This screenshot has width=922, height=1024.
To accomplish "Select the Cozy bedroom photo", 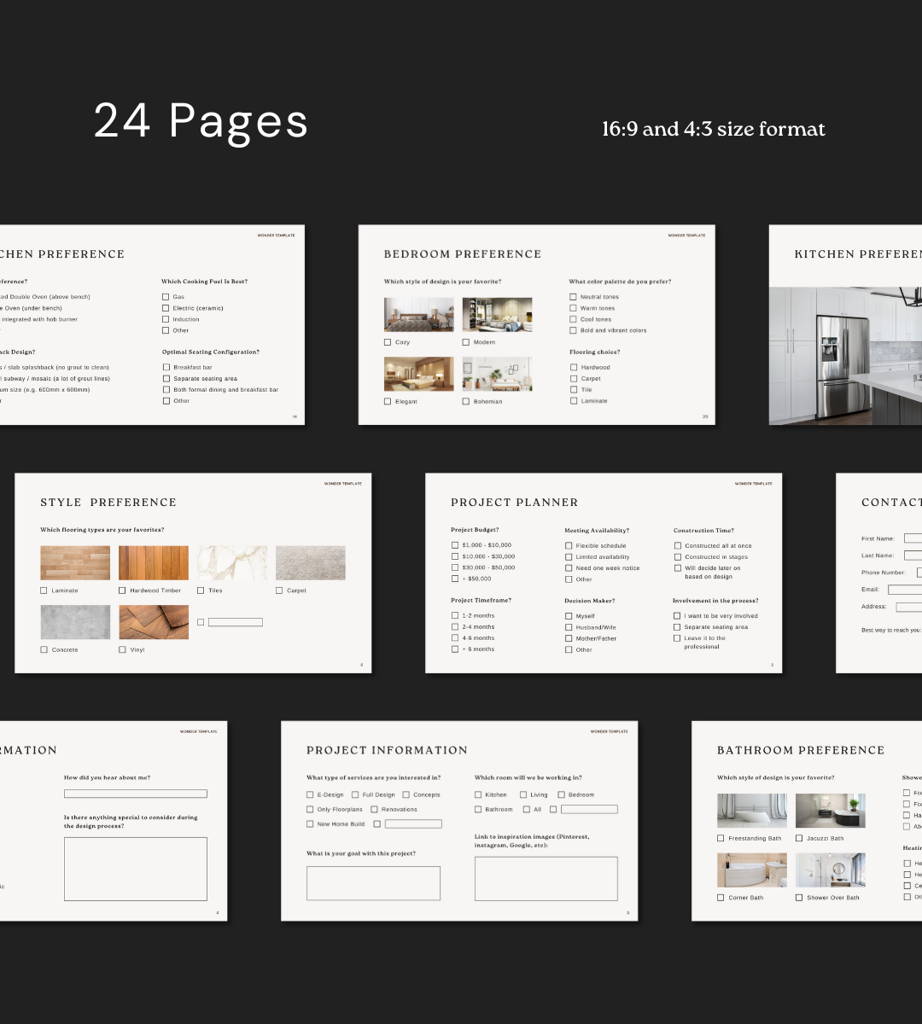I will pos(419,314).
